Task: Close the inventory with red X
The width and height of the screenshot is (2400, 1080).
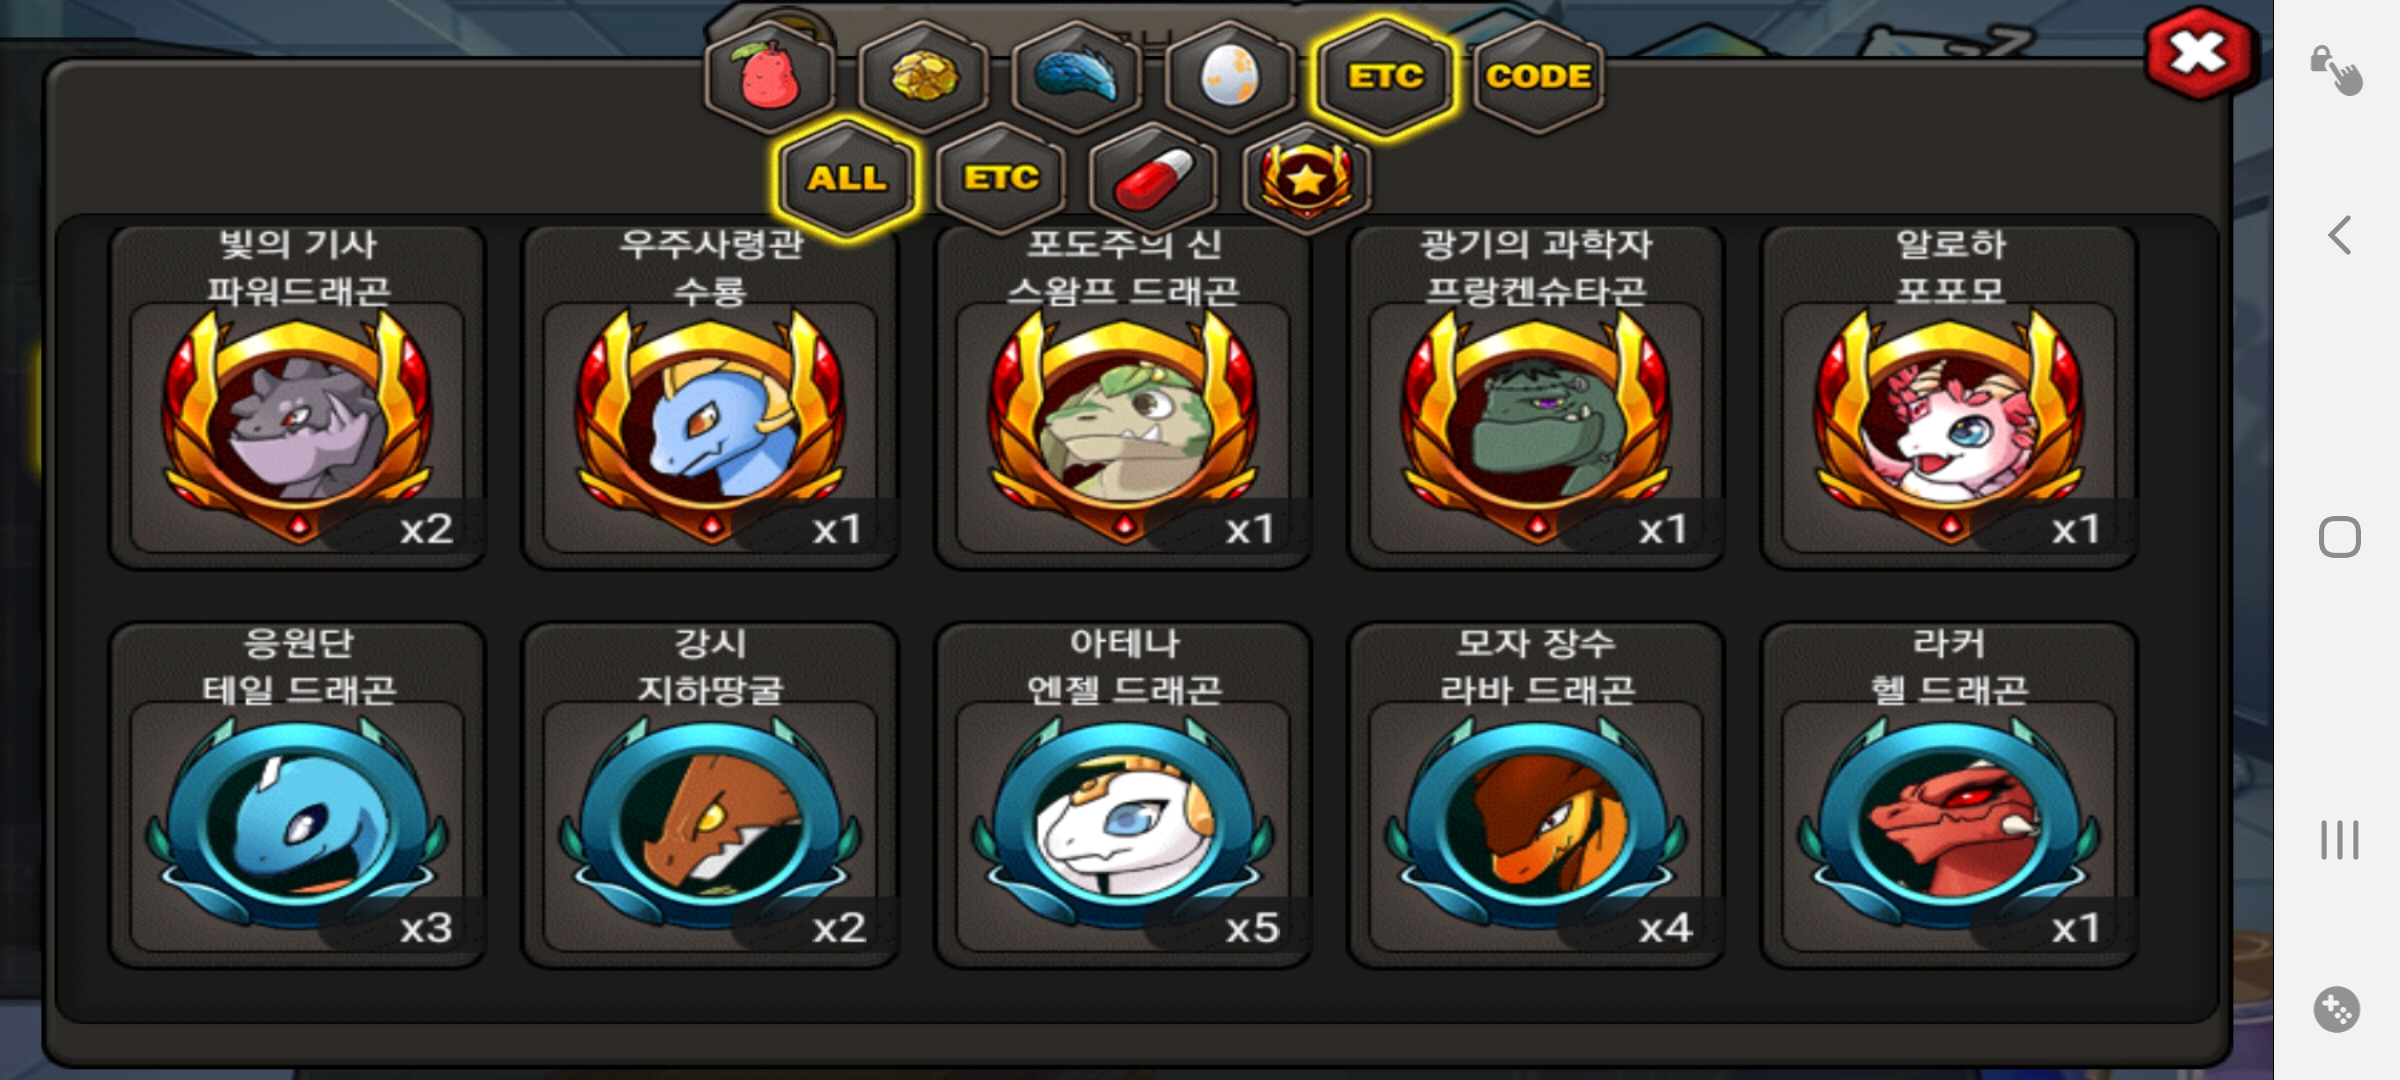Action: coord(2198,53)
